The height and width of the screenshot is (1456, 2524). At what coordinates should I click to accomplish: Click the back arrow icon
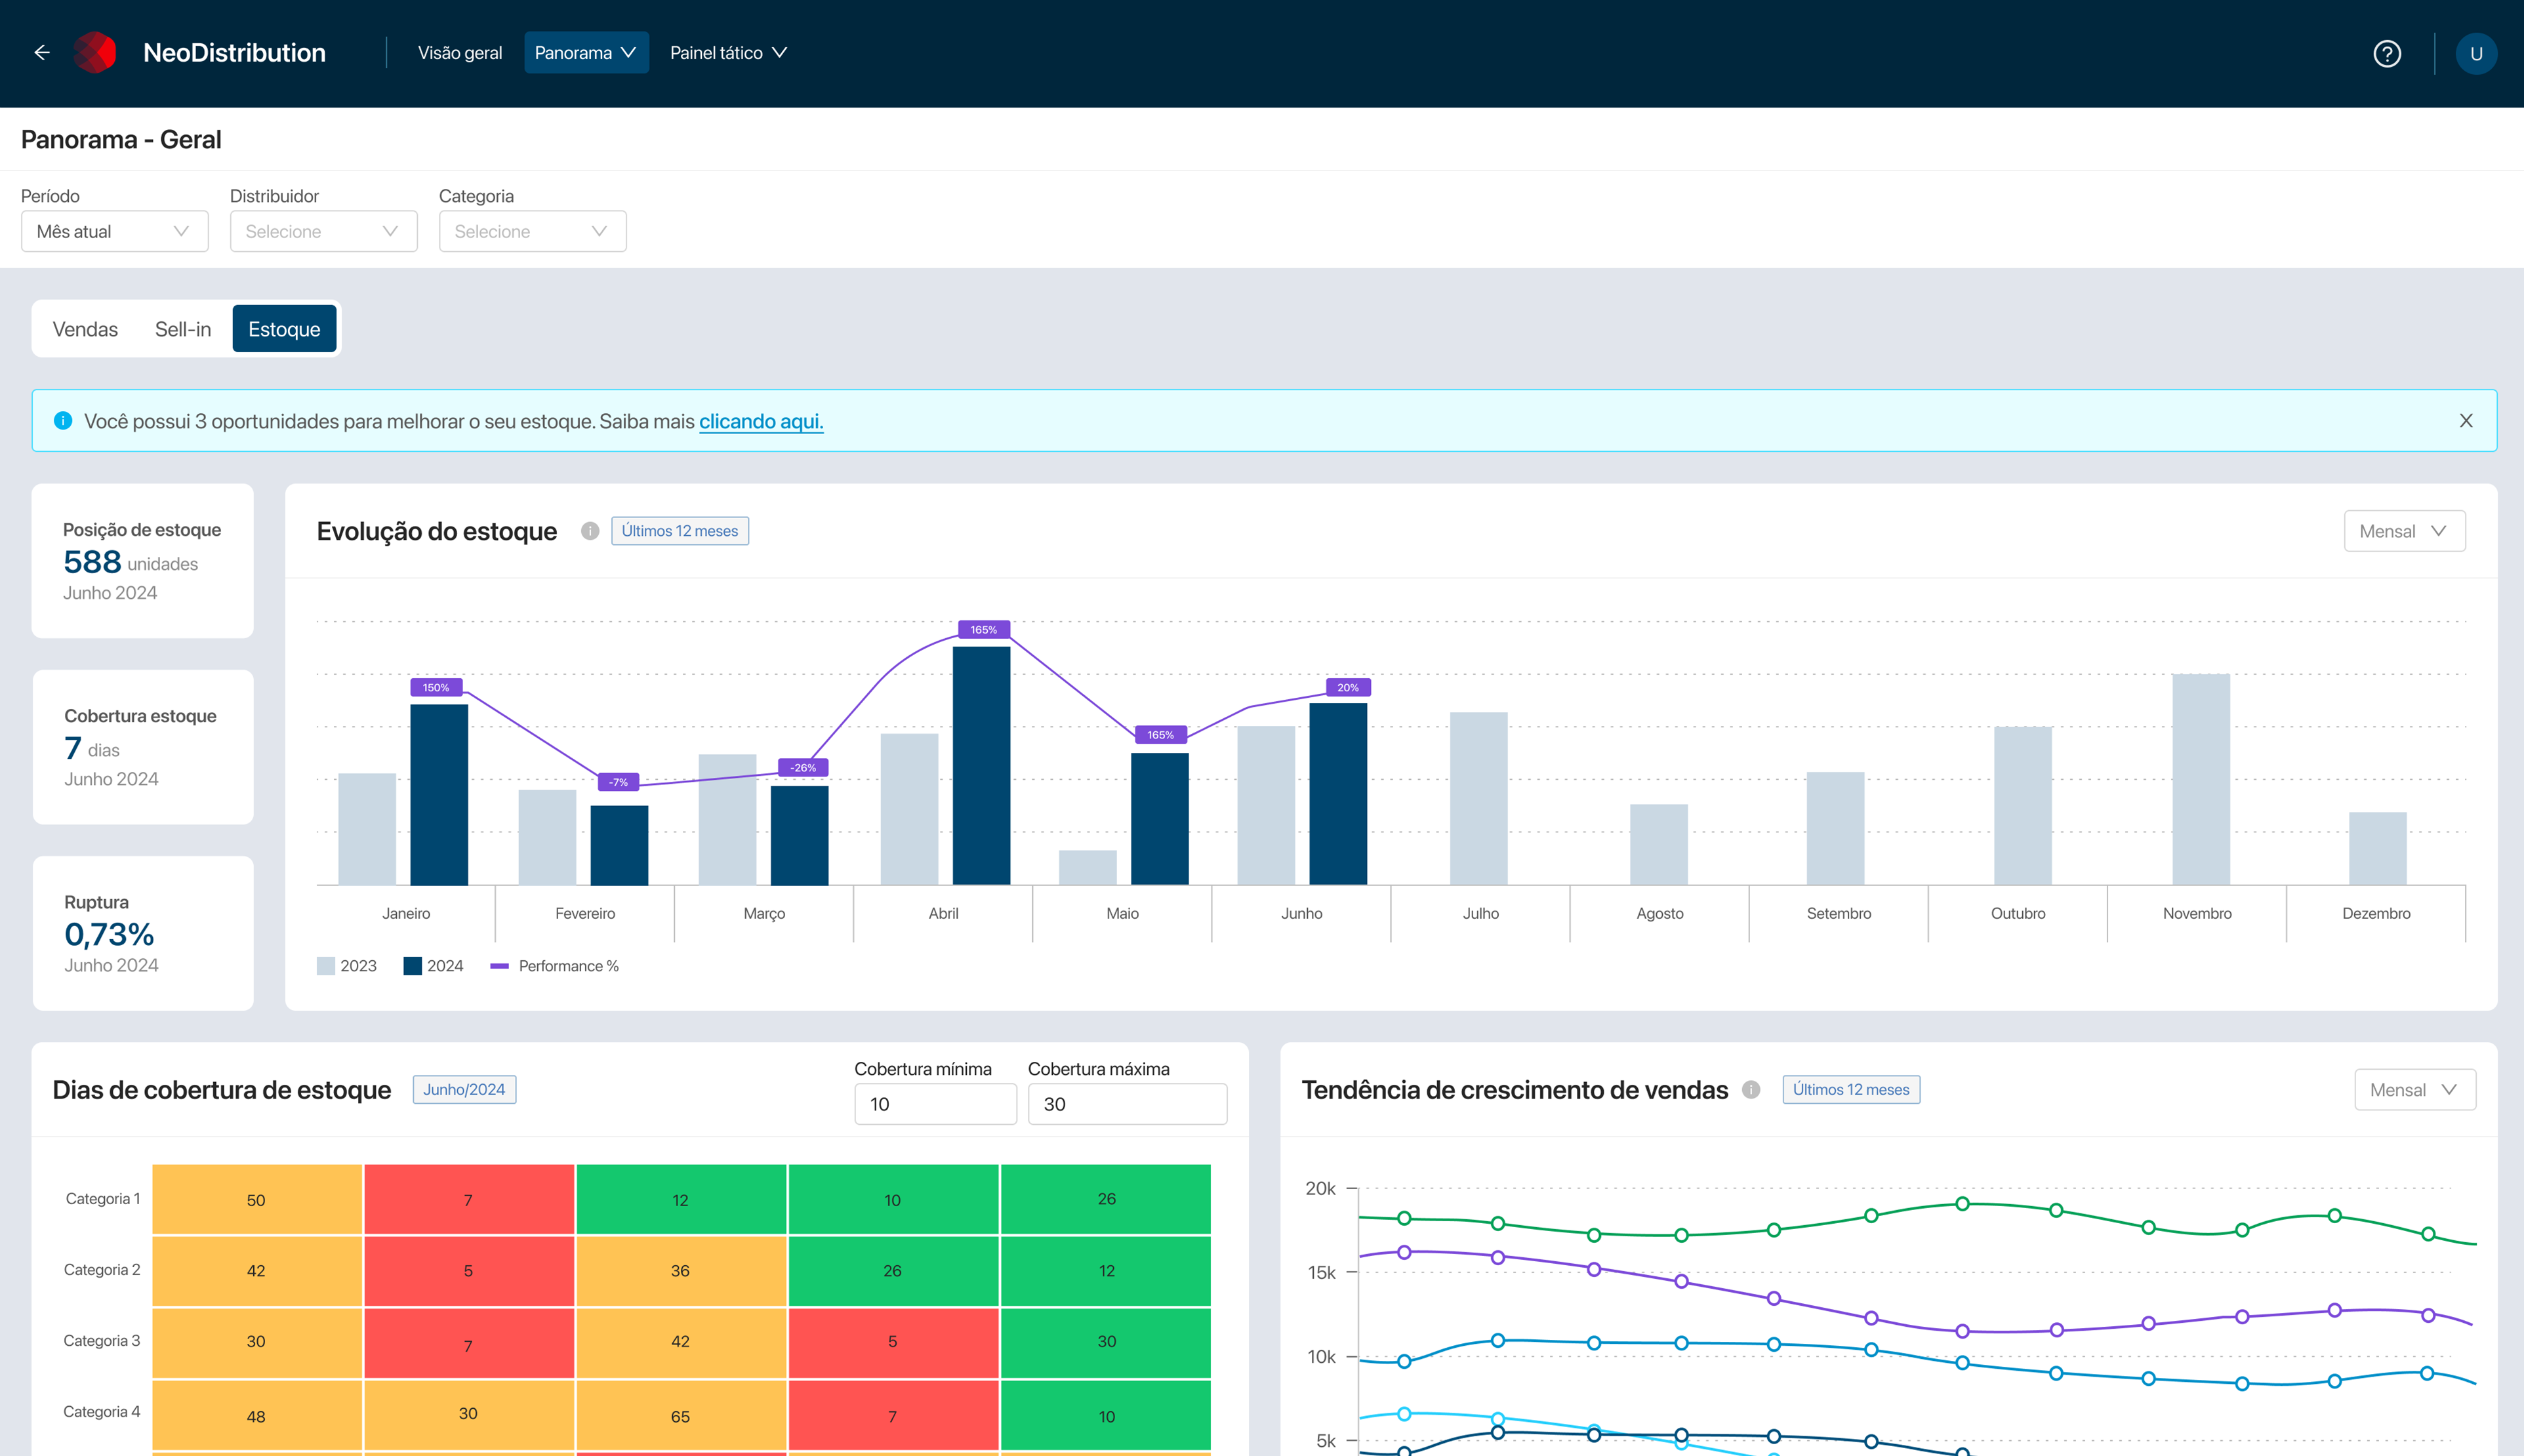click(42, 53)
